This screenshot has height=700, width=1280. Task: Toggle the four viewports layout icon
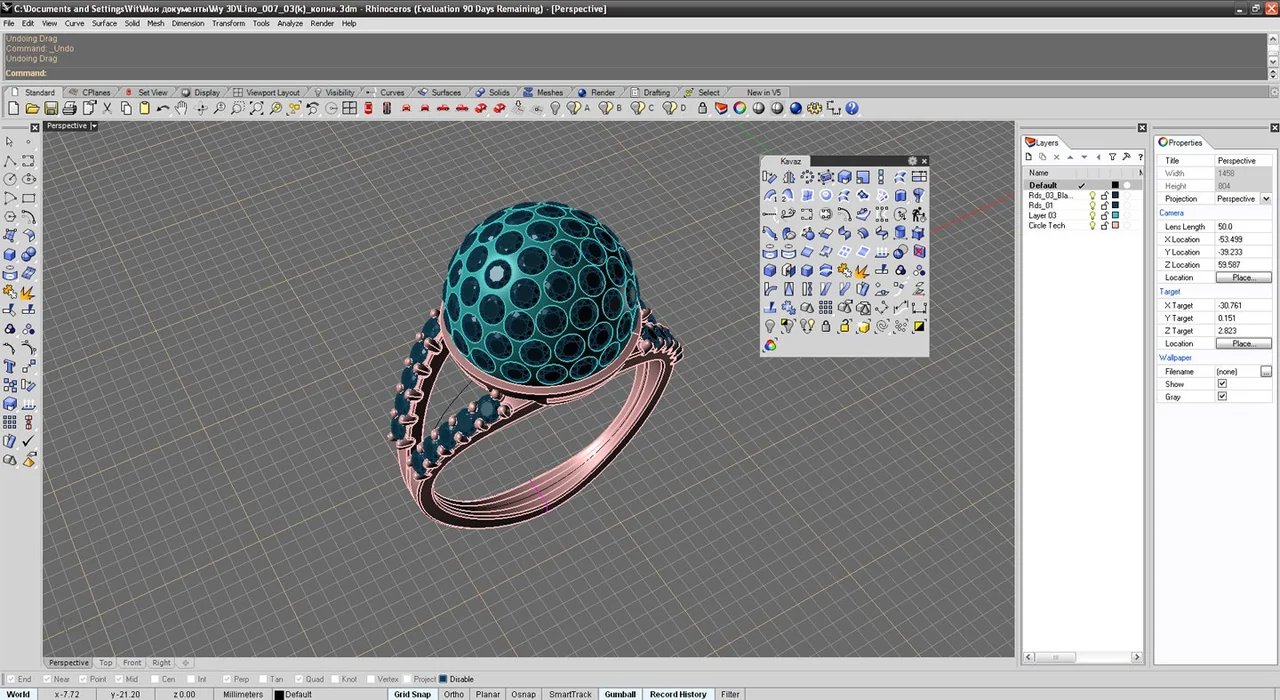pos(349,108)
